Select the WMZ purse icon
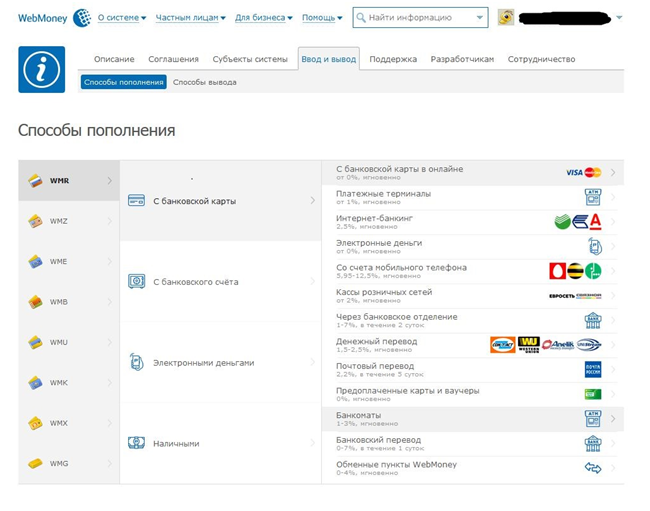Viewport: 650px width, 511px height. click(35, 221)
